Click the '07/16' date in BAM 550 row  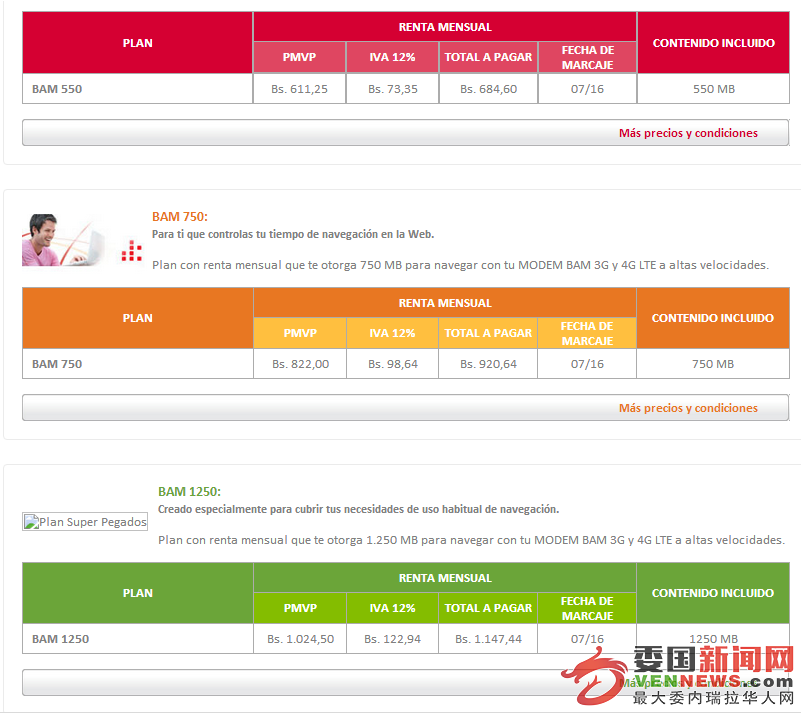point(587,89)
